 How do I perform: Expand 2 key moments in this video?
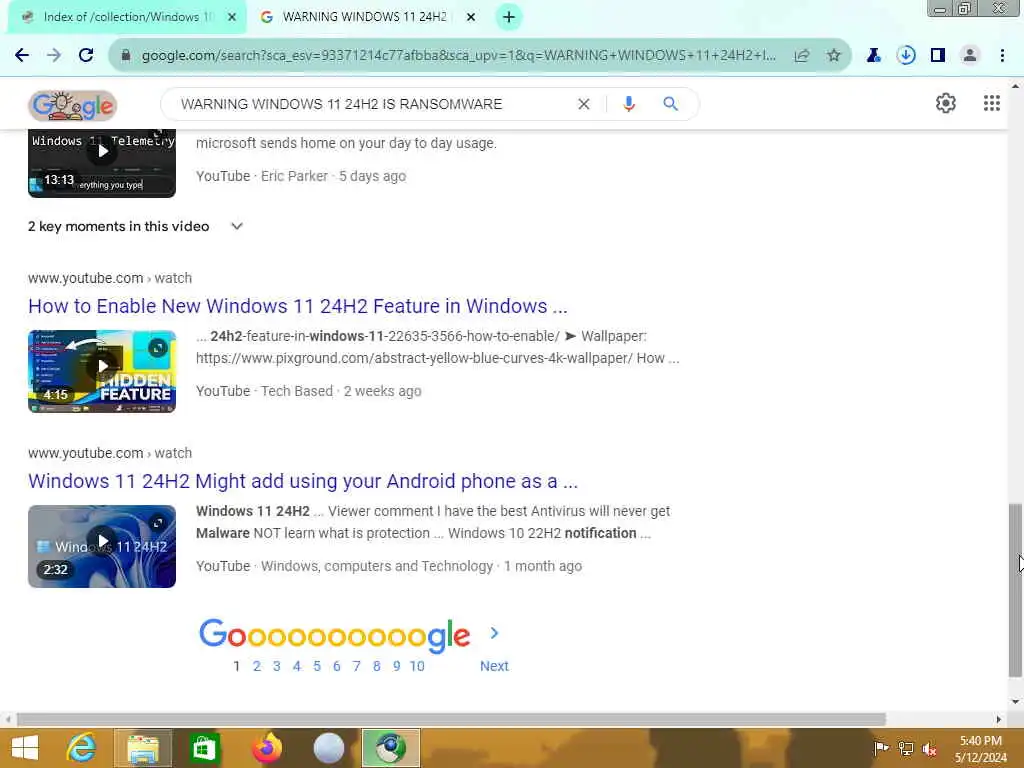[135, 227]
